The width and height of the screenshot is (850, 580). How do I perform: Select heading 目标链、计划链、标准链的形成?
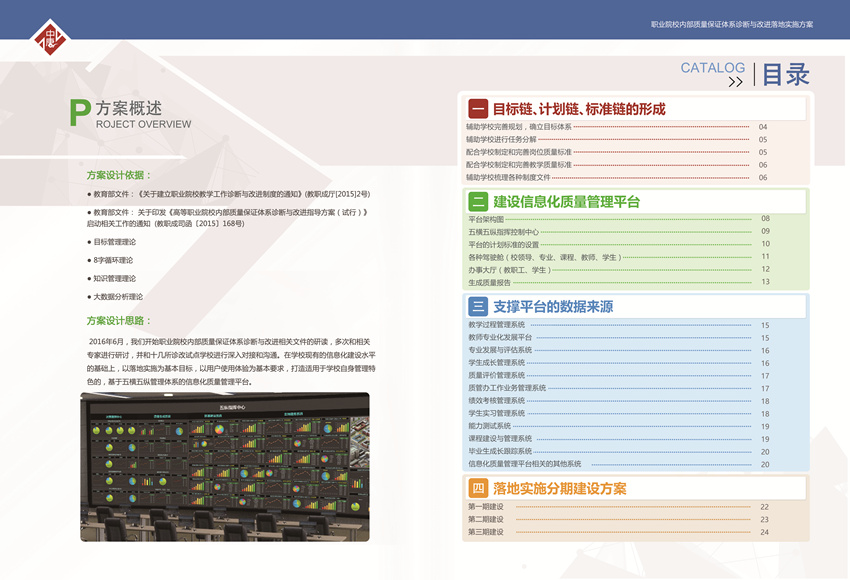[x=578, y=109]
